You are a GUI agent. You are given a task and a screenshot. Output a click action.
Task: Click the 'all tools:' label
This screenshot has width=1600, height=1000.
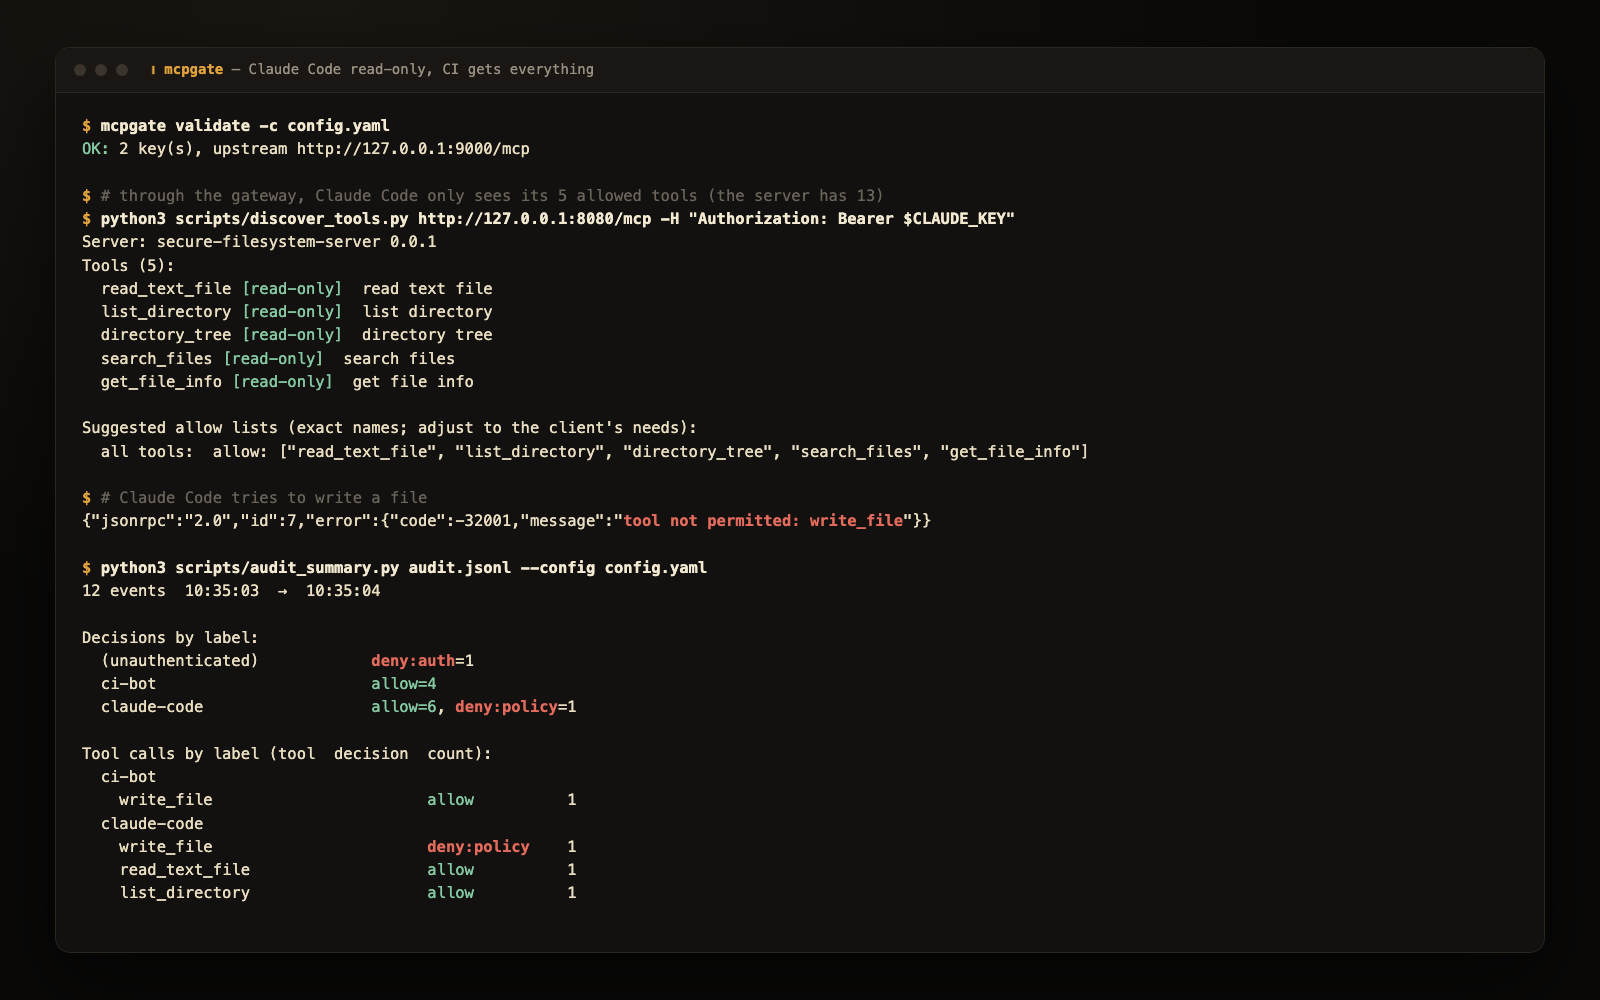147,452
